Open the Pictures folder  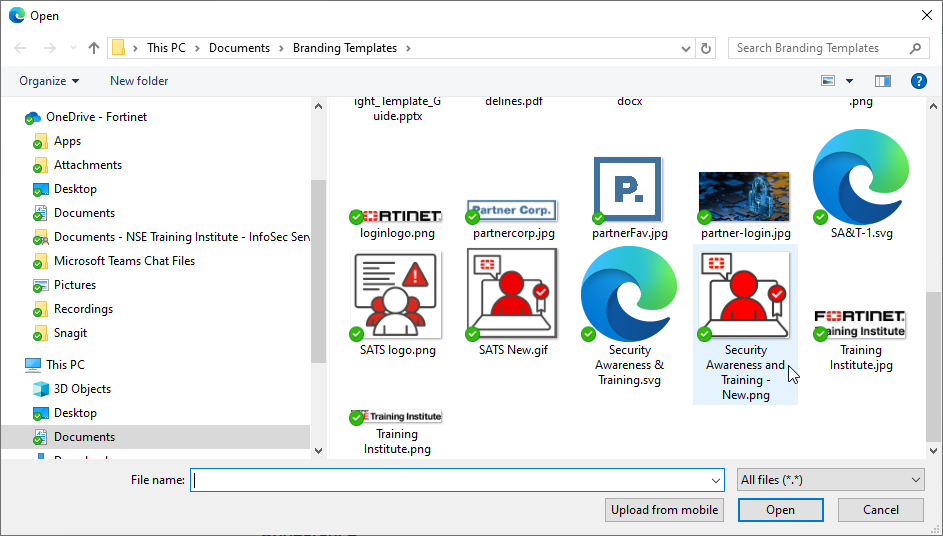click(x=75, y=285)
